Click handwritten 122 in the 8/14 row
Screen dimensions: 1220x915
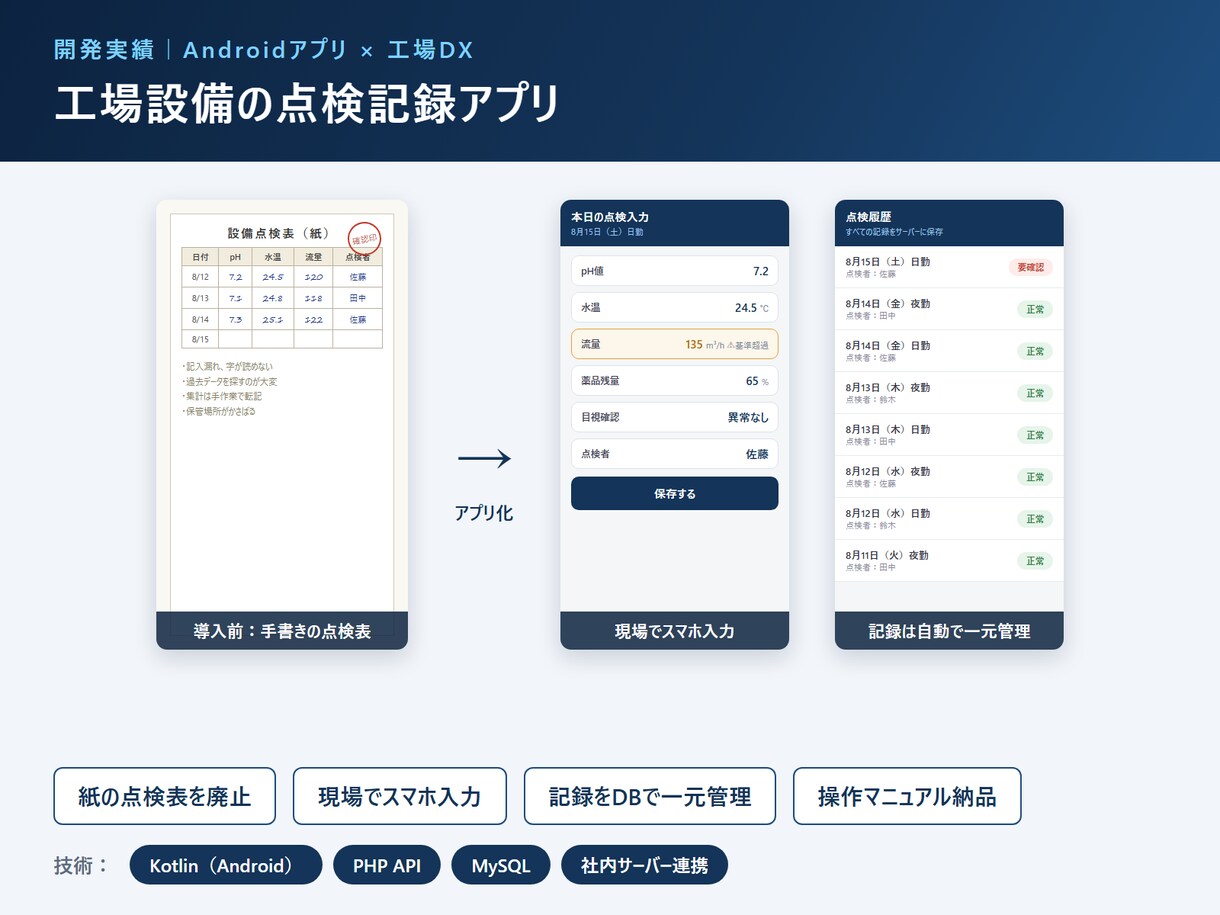pyautogui.click(x=313, y=319)
